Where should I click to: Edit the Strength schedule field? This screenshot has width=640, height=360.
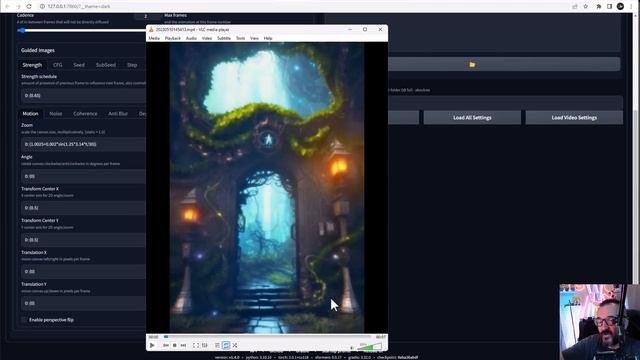(x=83, y=96)
